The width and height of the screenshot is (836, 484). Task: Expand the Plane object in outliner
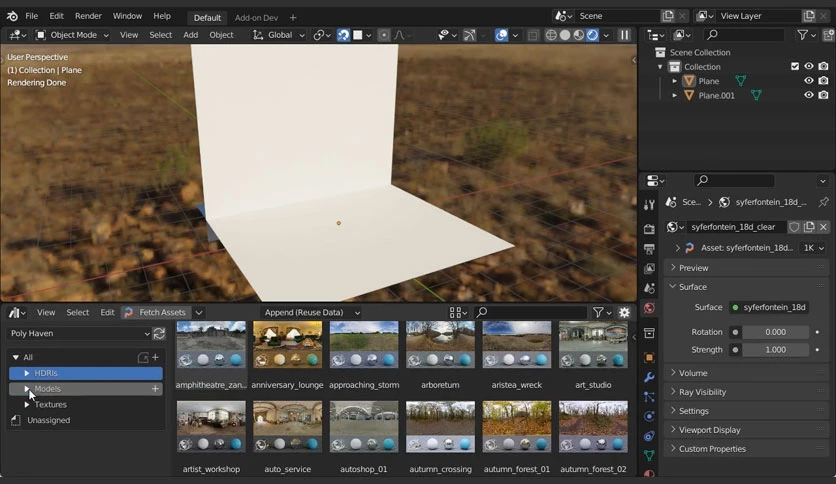[674, 81]
